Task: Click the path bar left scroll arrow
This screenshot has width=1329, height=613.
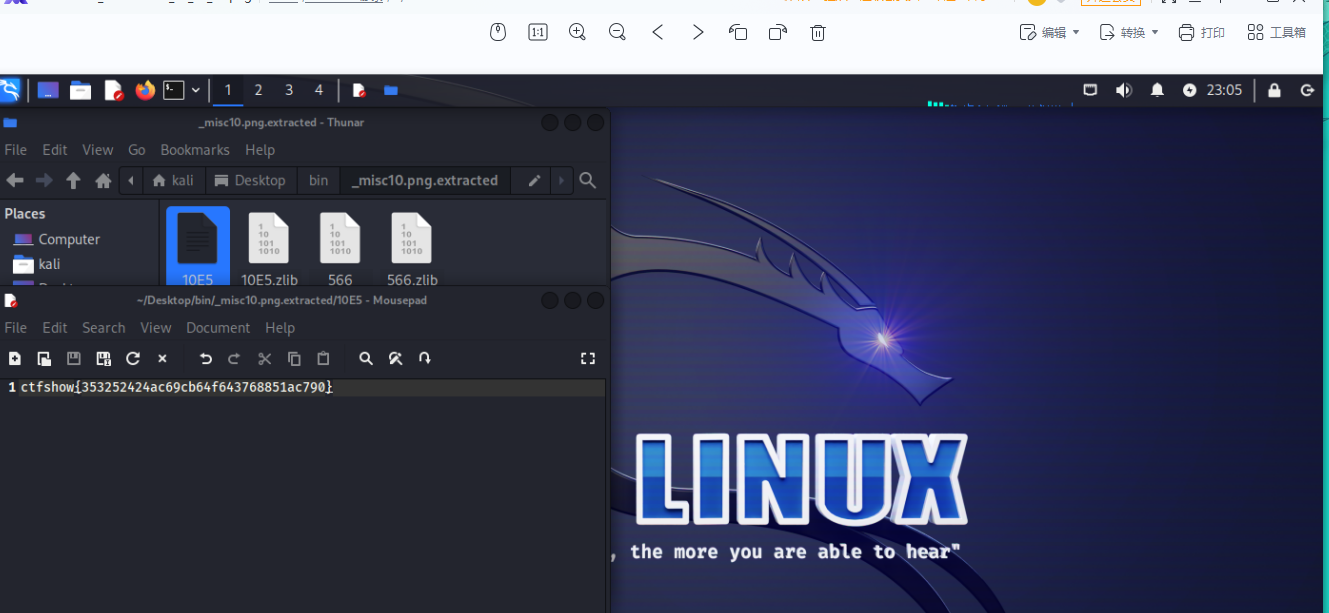Action: [131, 181]
